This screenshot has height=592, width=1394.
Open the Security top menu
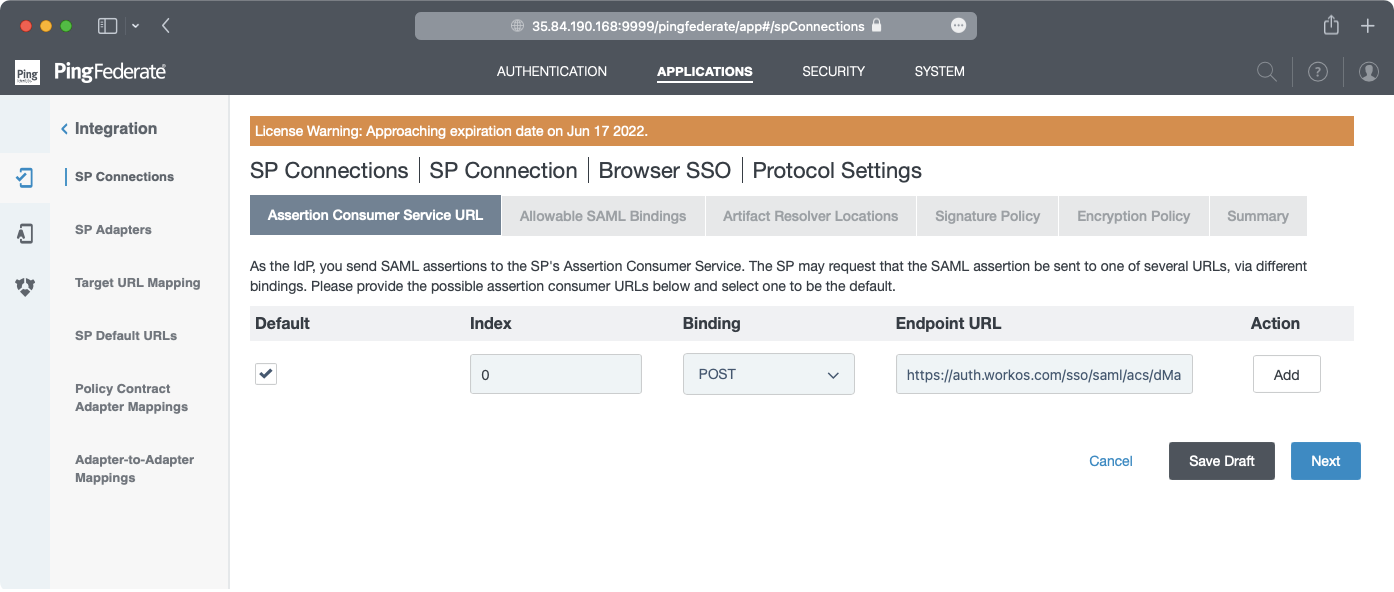tap(833, 72)
